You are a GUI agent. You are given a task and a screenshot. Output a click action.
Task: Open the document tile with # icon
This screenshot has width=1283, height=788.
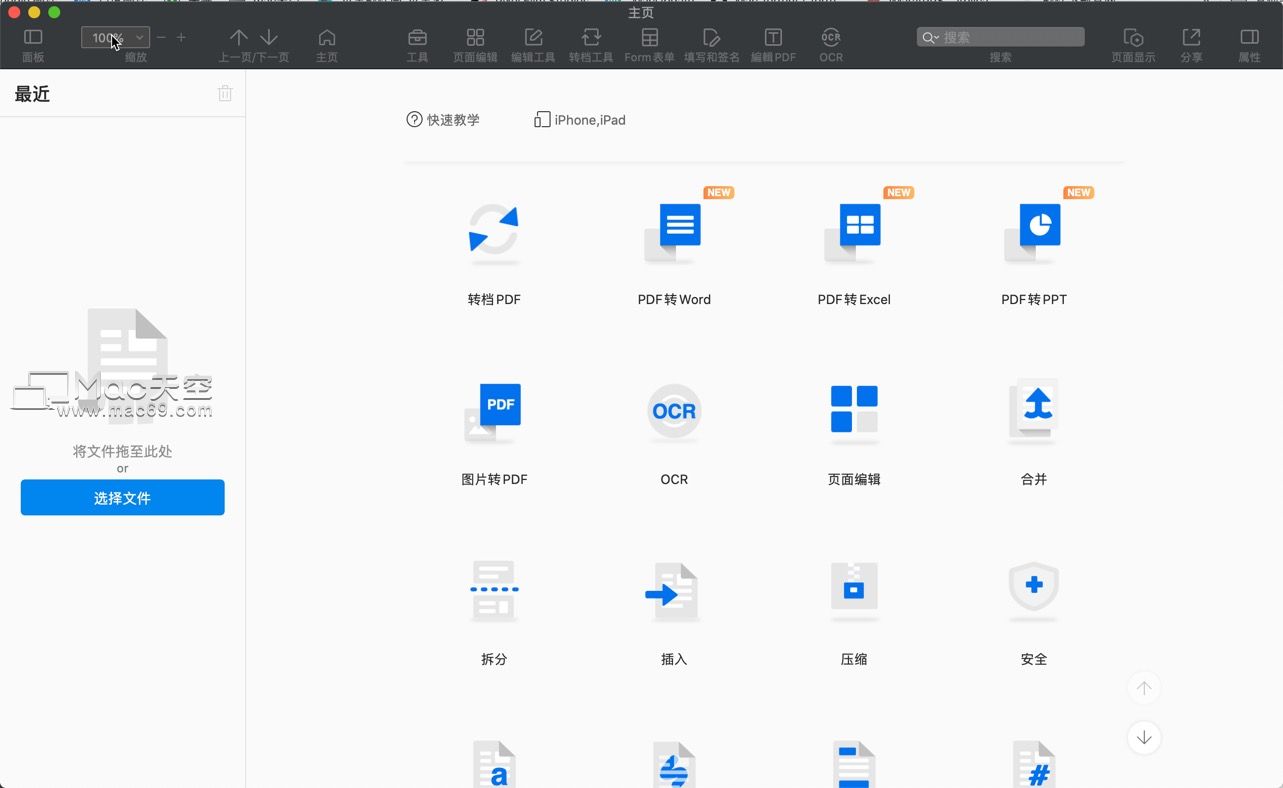[1034, 764]
